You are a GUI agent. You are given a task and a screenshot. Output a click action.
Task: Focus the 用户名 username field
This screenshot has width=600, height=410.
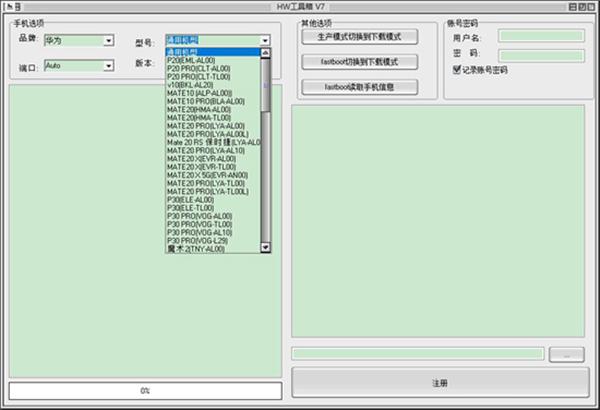point(541,36)
